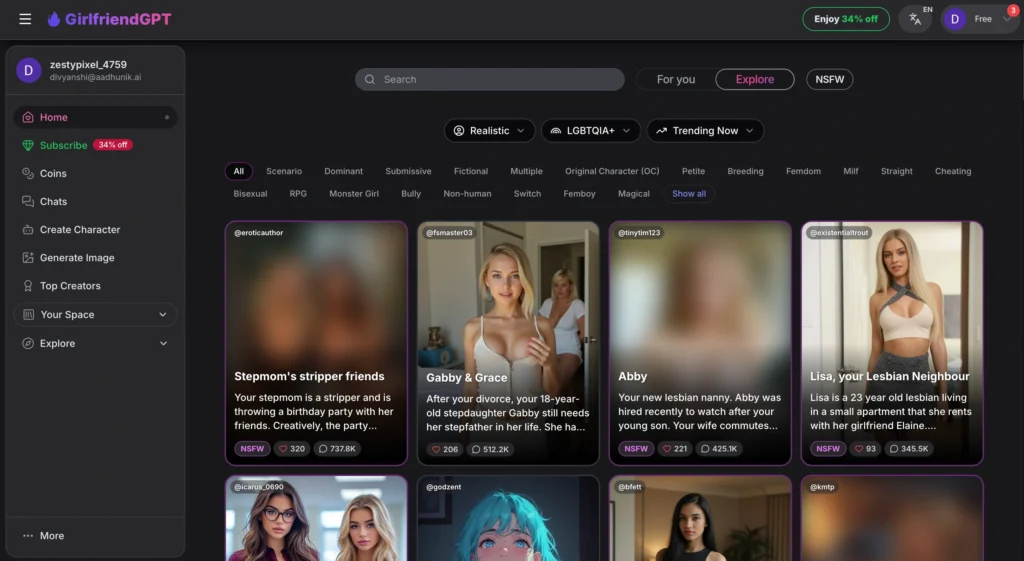Viewport: 1024px width, 561px height.
Task: Like the Abby card heart 221
Action: click(x=675, y=449)
